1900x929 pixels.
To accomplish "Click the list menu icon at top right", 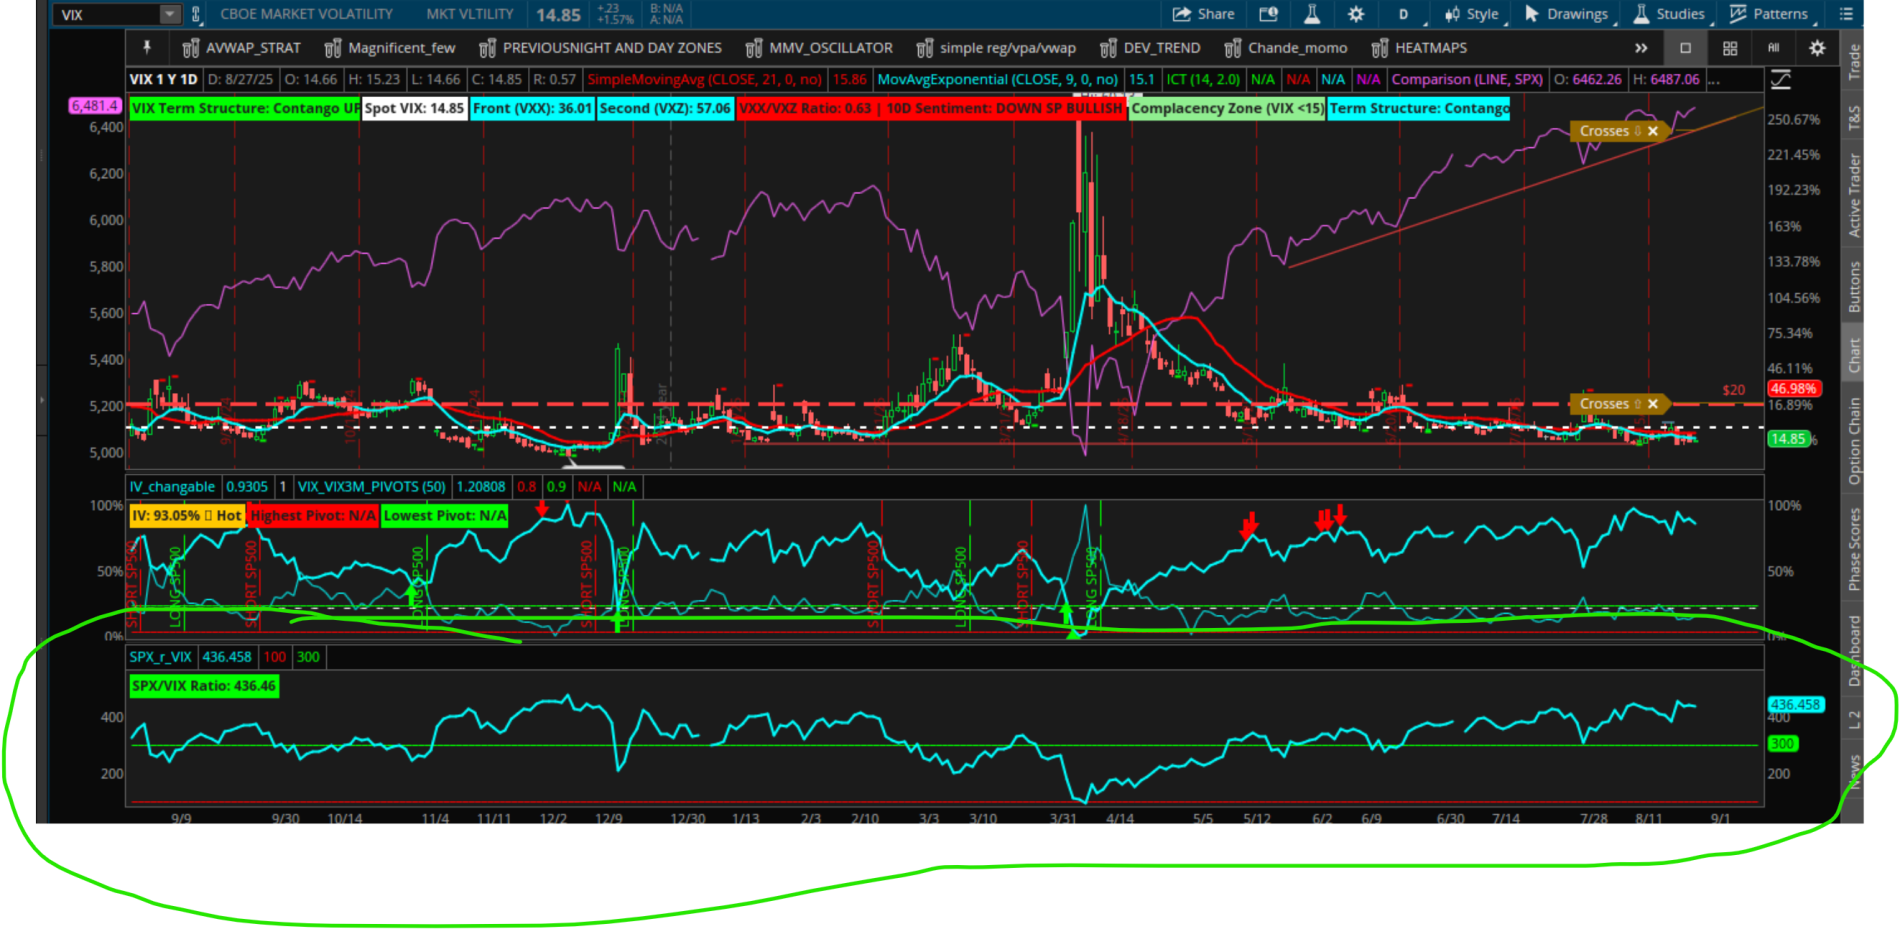I will pyautogui.click(x=1846, y=14).
